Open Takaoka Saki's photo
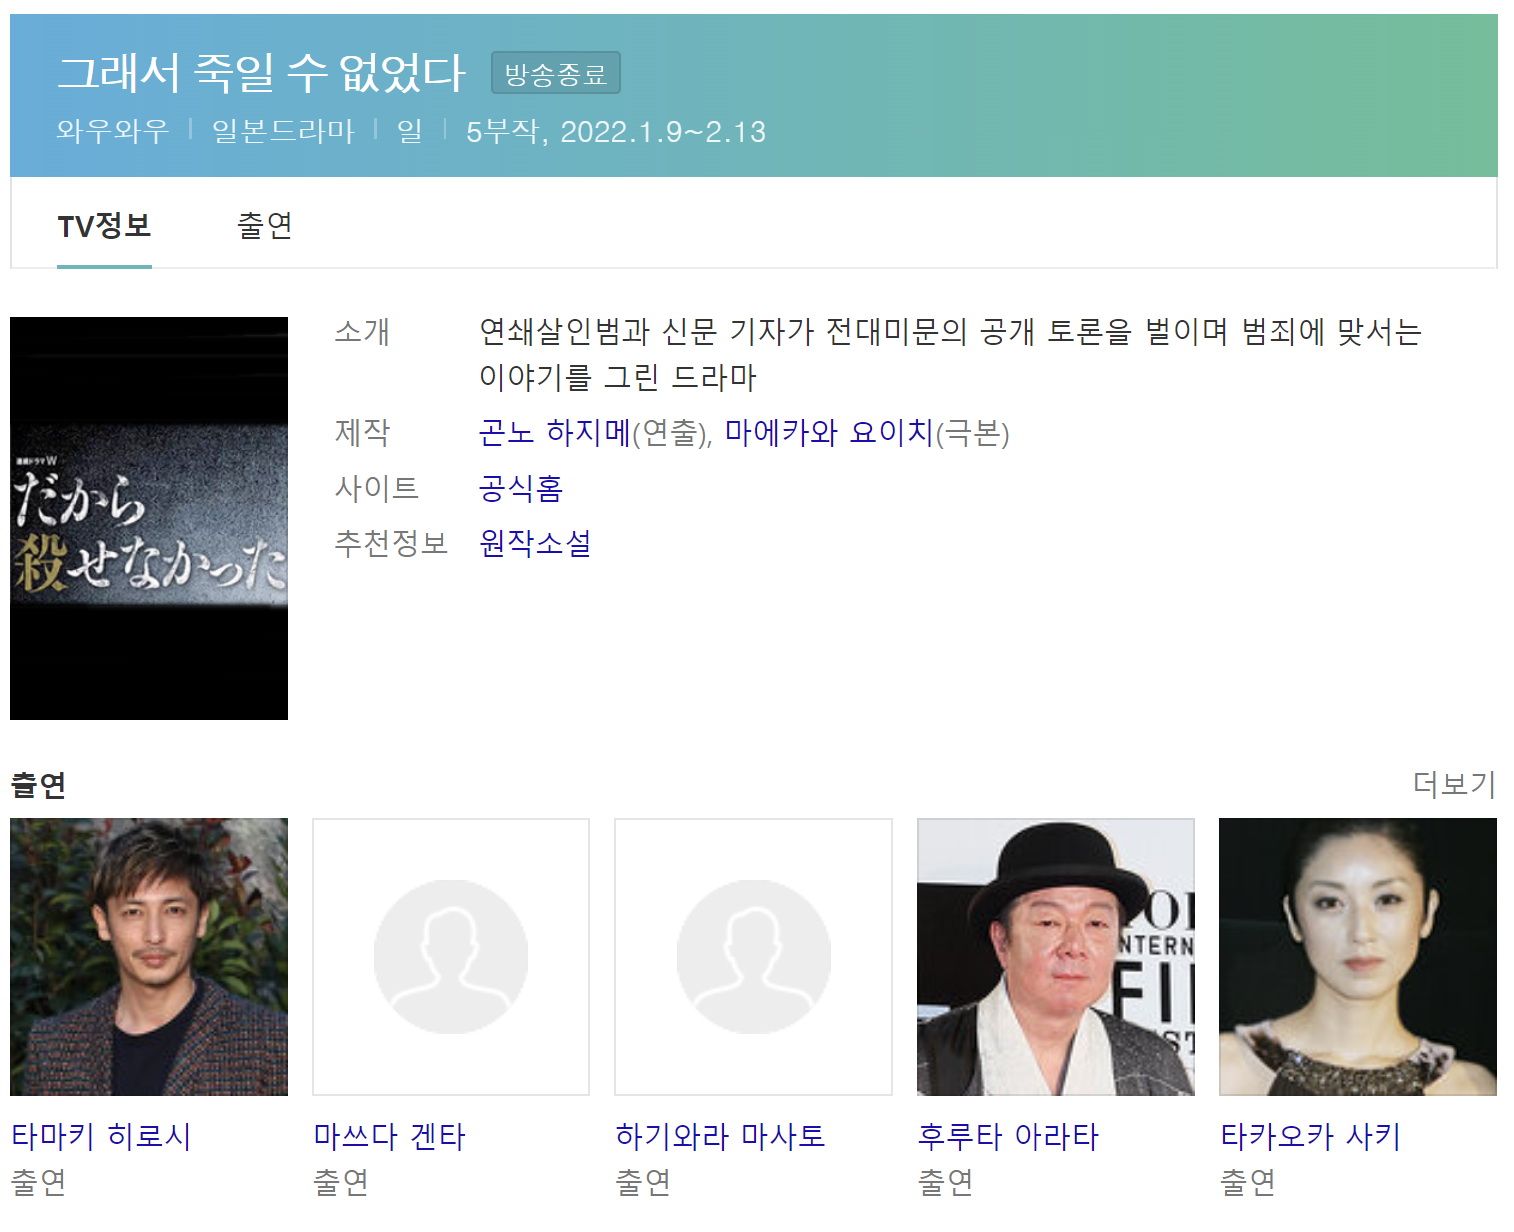Image resolution: width=1514 pixels, height=1232 pixels. (1358, 957)
